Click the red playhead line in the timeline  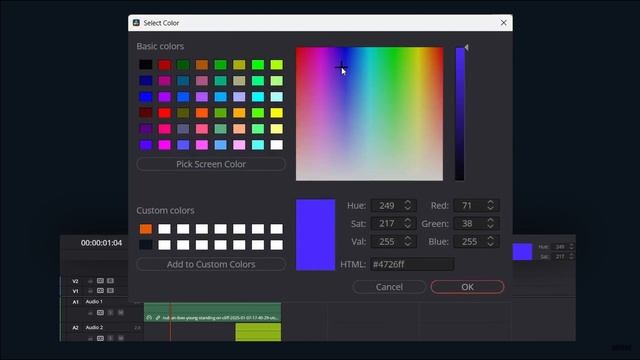tap(170, 322)
